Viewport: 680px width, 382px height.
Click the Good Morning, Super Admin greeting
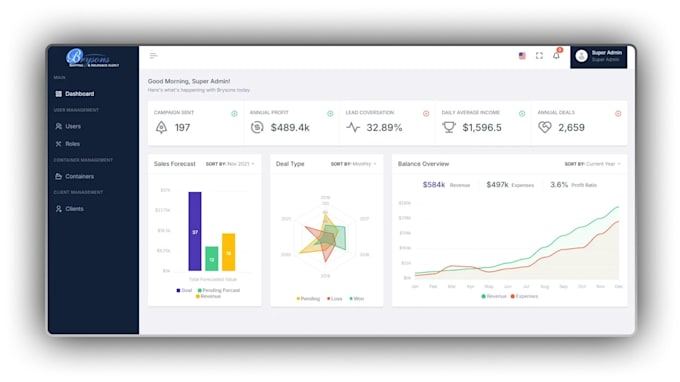pos(189,81)
